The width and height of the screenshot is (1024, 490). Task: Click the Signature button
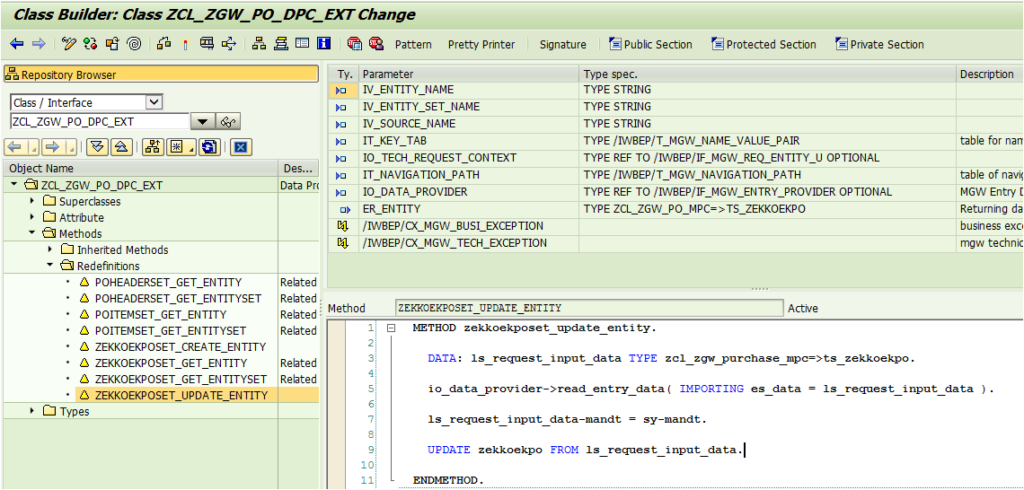[563, 44]
